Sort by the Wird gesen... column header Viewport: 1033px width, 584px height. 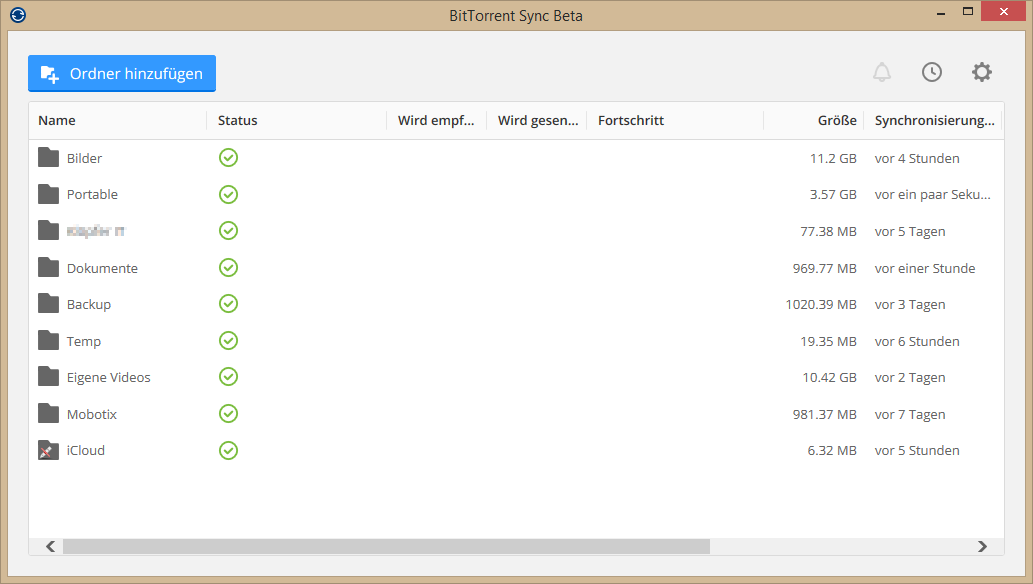tap(537, 121)
